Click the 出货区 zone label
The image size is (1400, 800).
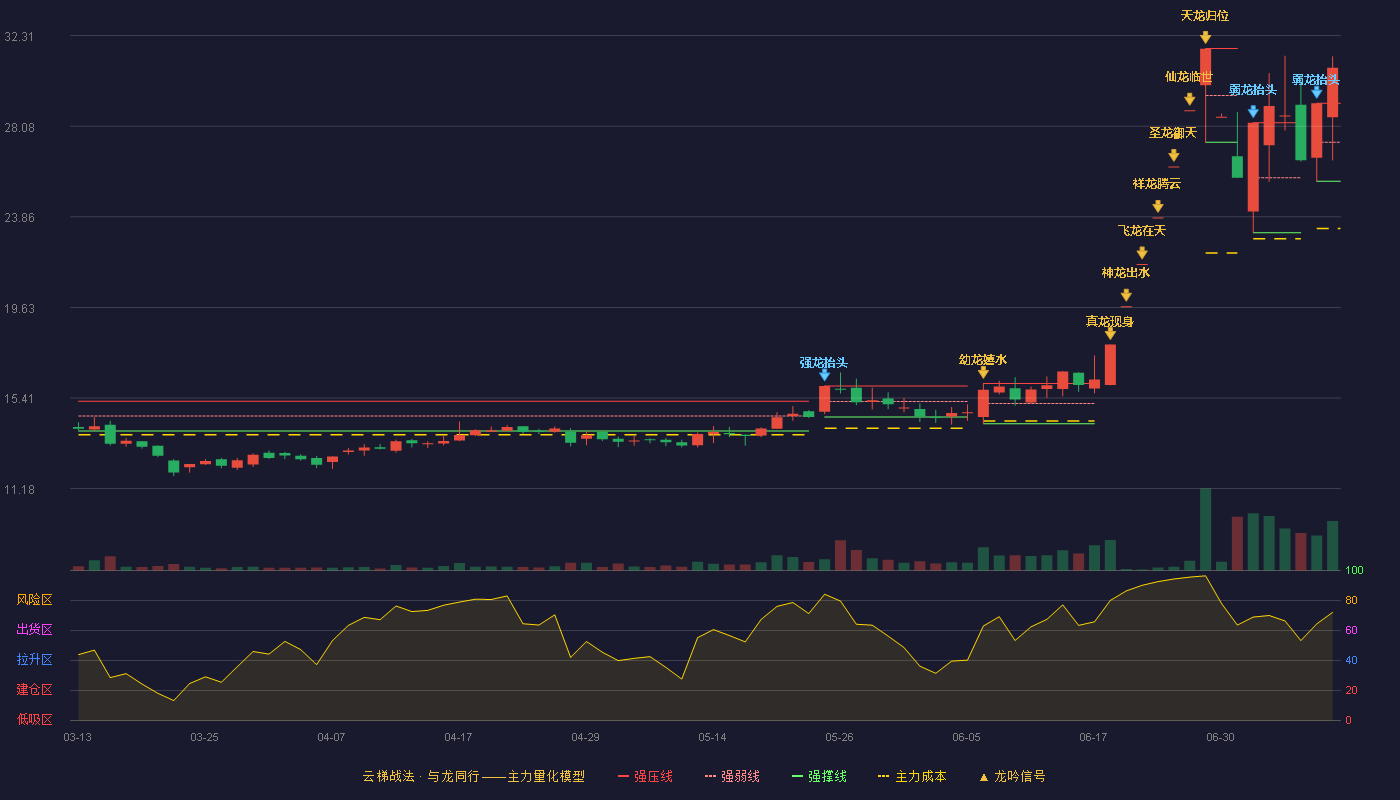(34, 630)
